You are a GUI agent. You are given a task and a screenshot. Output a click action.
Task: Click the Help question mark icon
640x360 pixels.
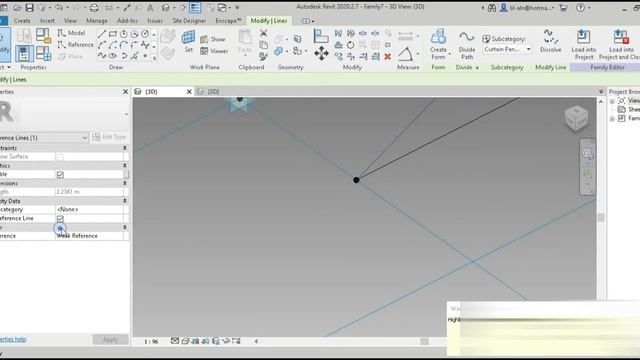[x=580, y=7]
